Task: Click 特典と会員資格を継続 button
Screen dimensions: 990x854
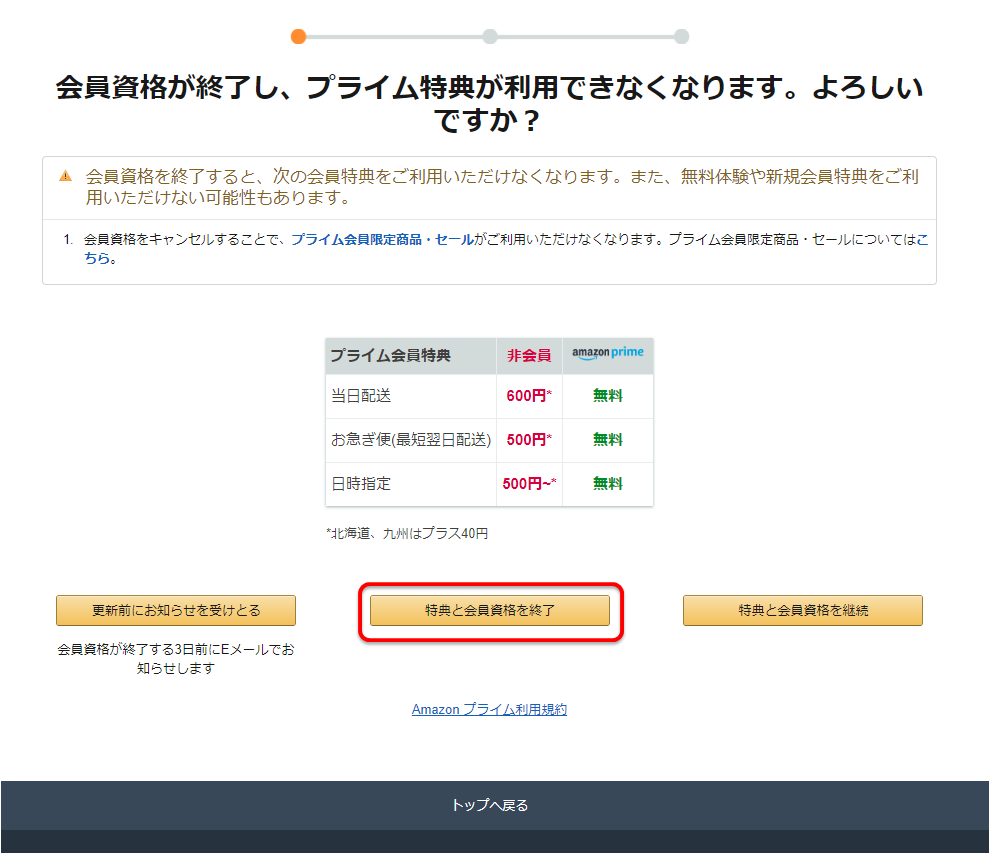Action: coord(802,610)
